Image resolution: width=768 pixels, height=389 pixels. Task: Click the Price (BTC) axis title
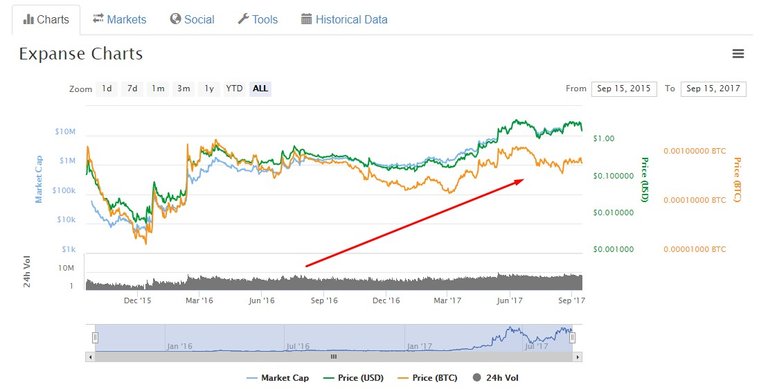coord(737,179)
